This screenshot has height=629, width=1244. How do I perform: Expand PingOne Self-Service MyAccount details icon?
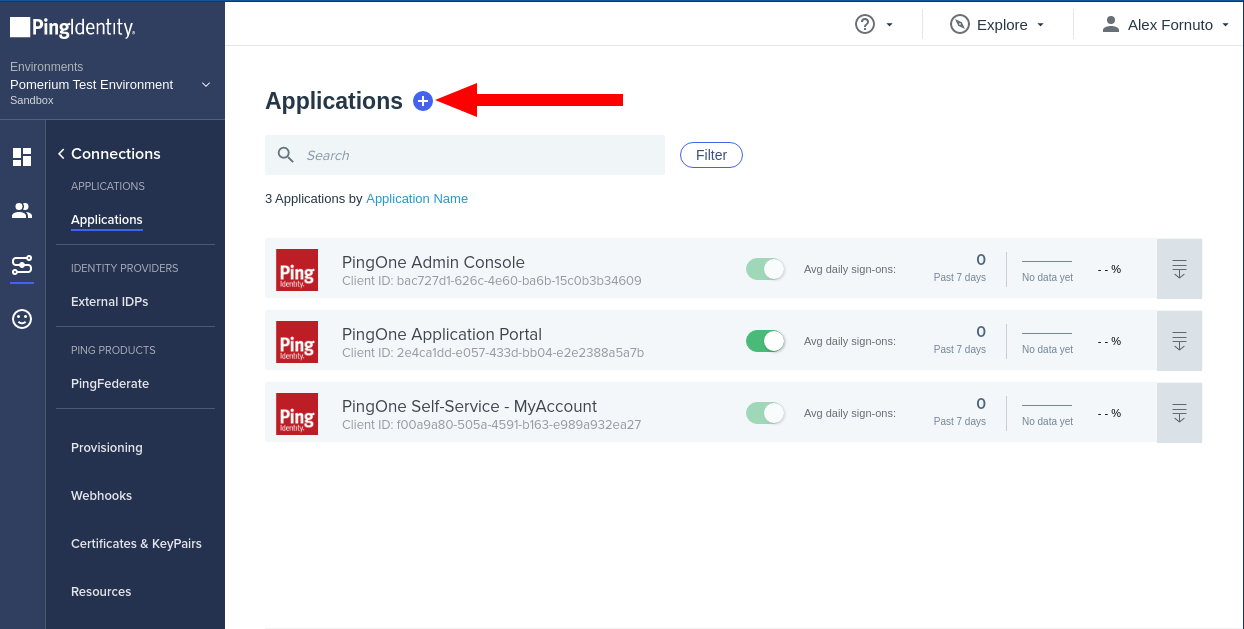(1180, 413)
